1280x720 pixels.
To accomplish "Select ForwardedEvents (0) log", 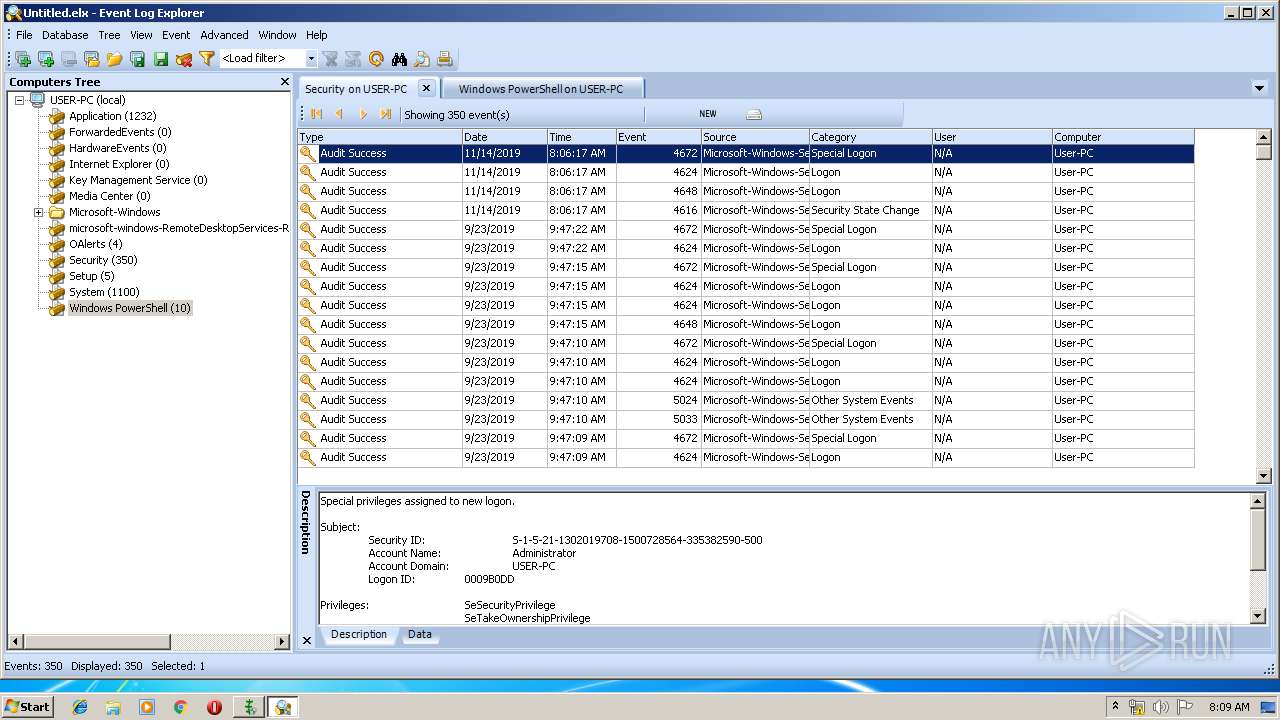I will point(120,132).
